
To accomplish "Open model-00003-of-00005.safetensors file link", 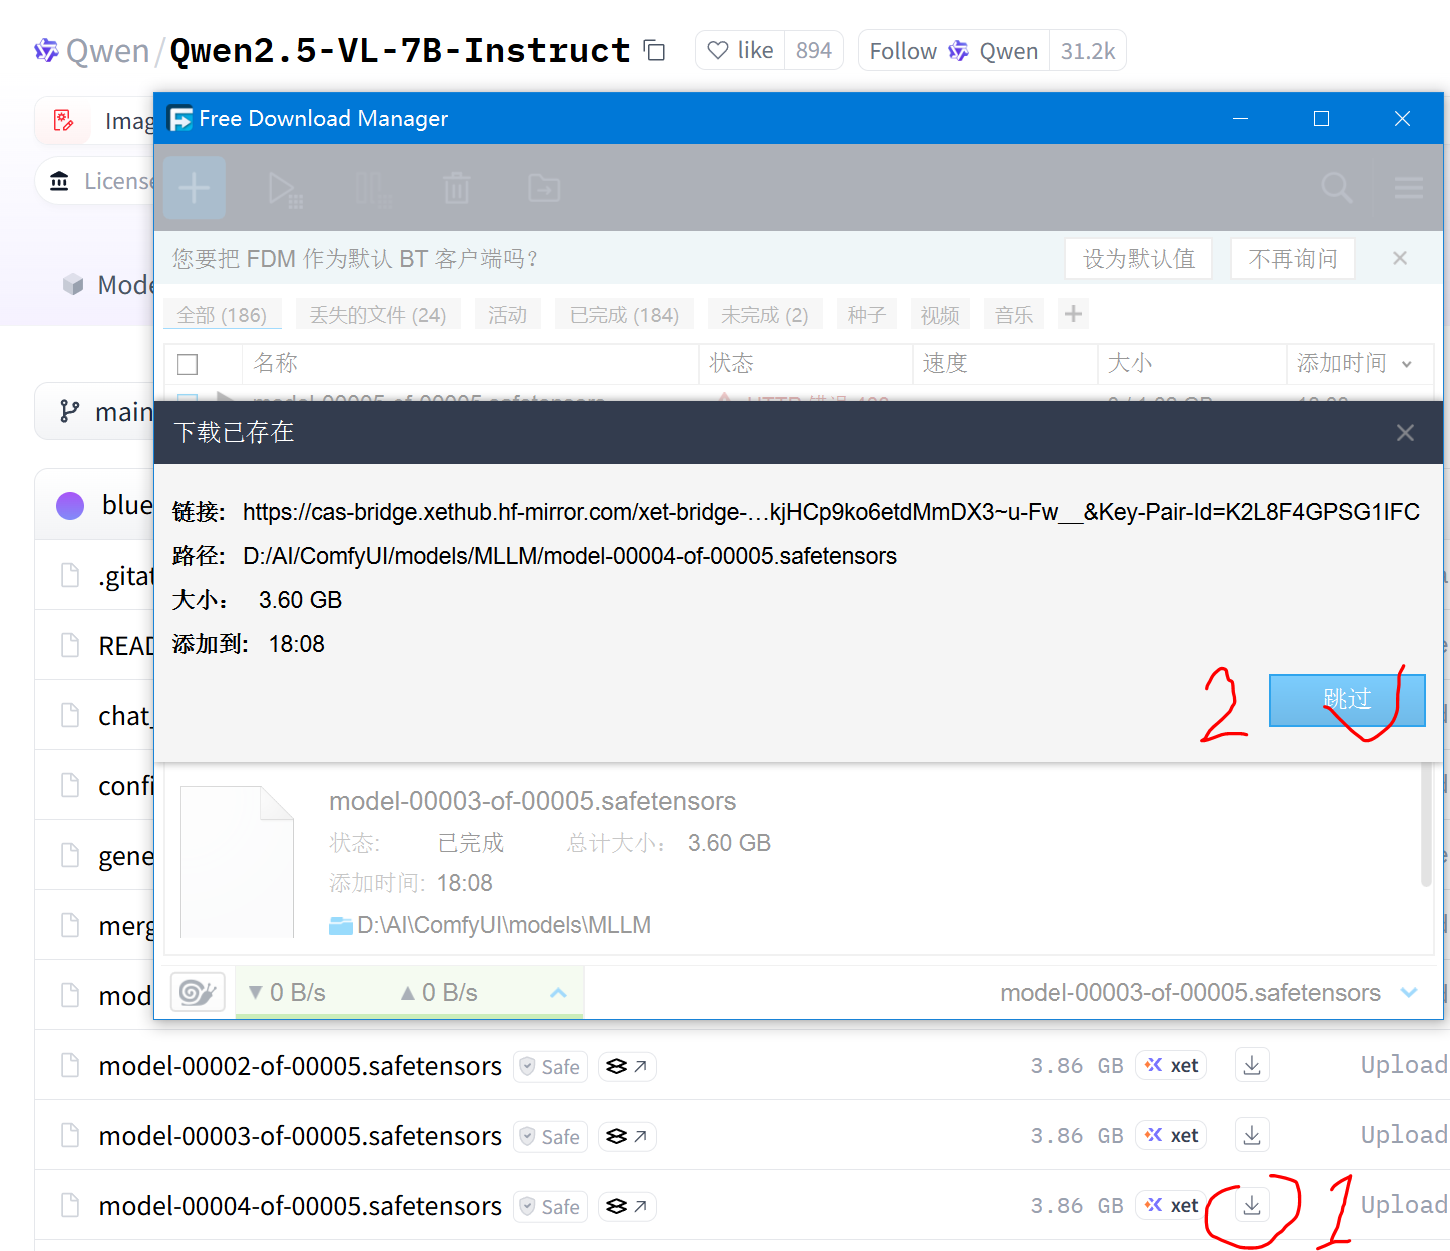I will (300, 1136).
